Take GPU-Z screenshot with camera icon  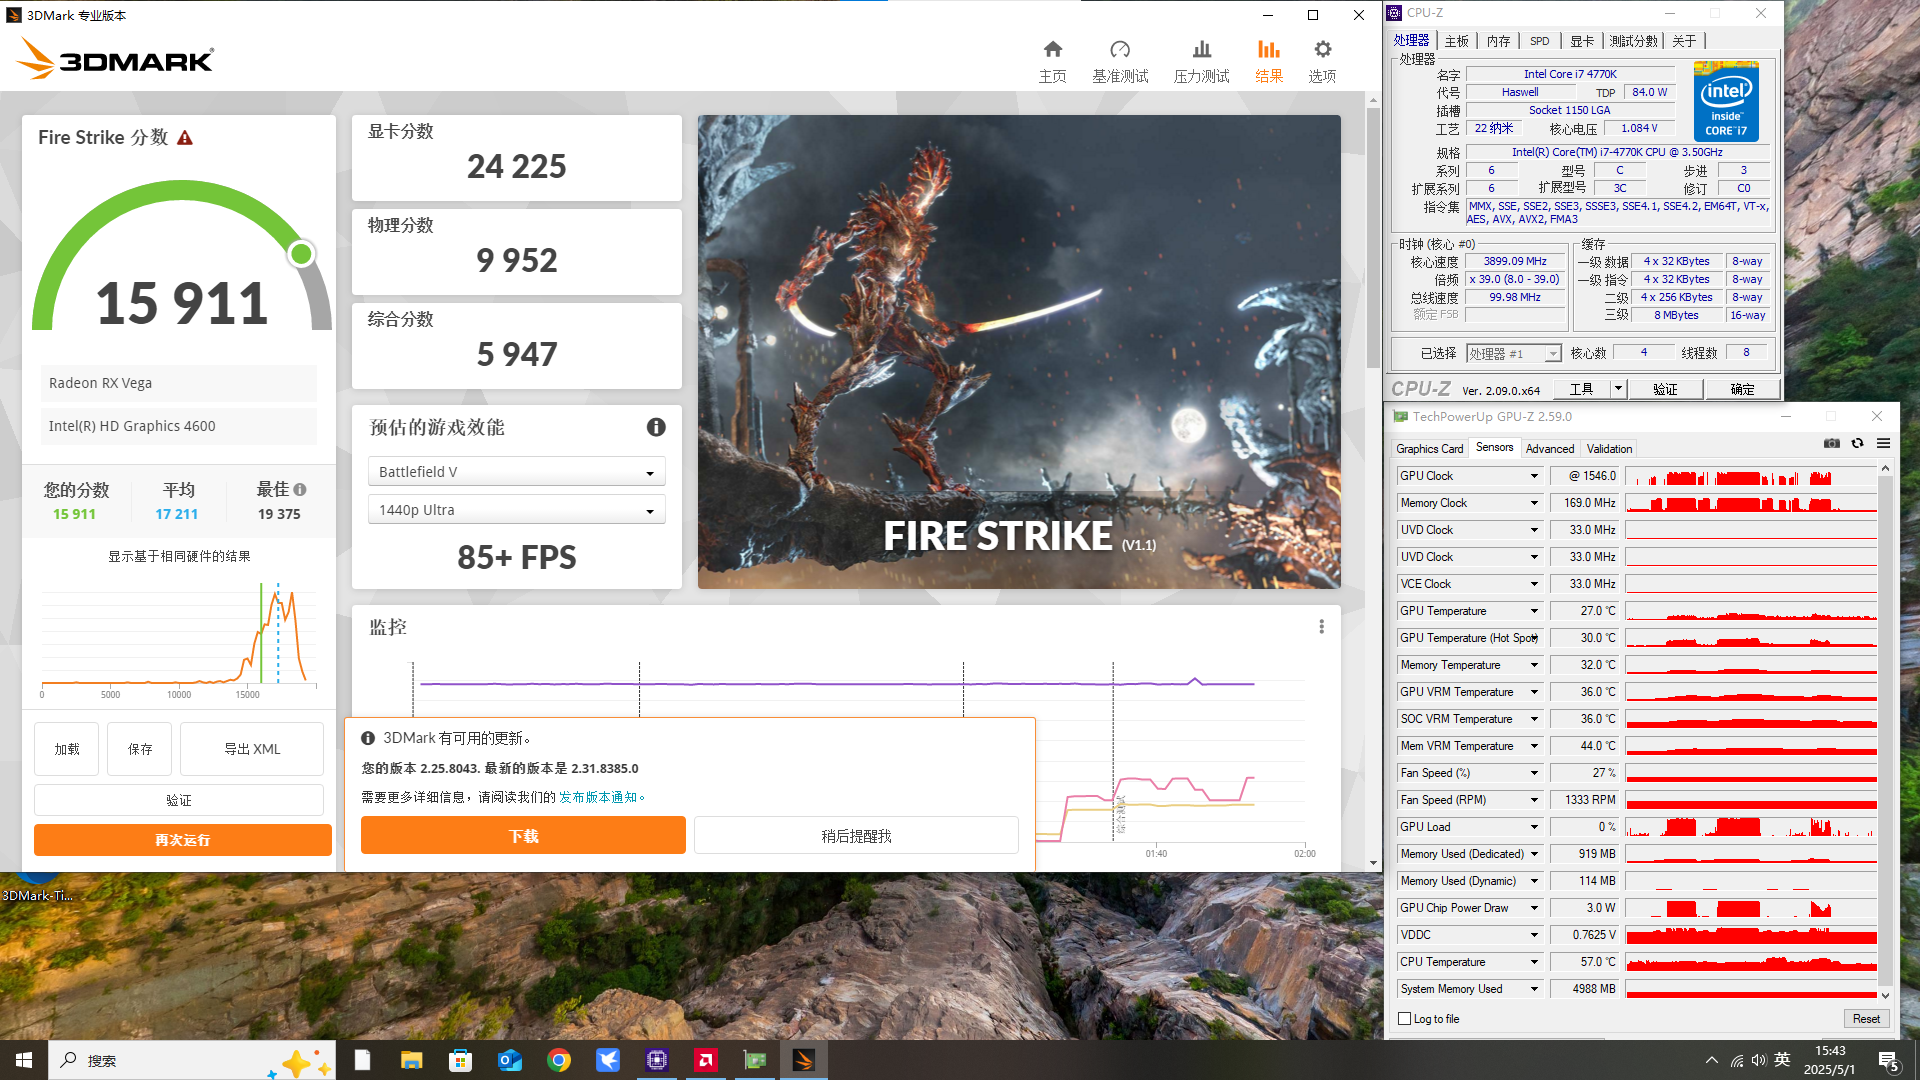1831,444
